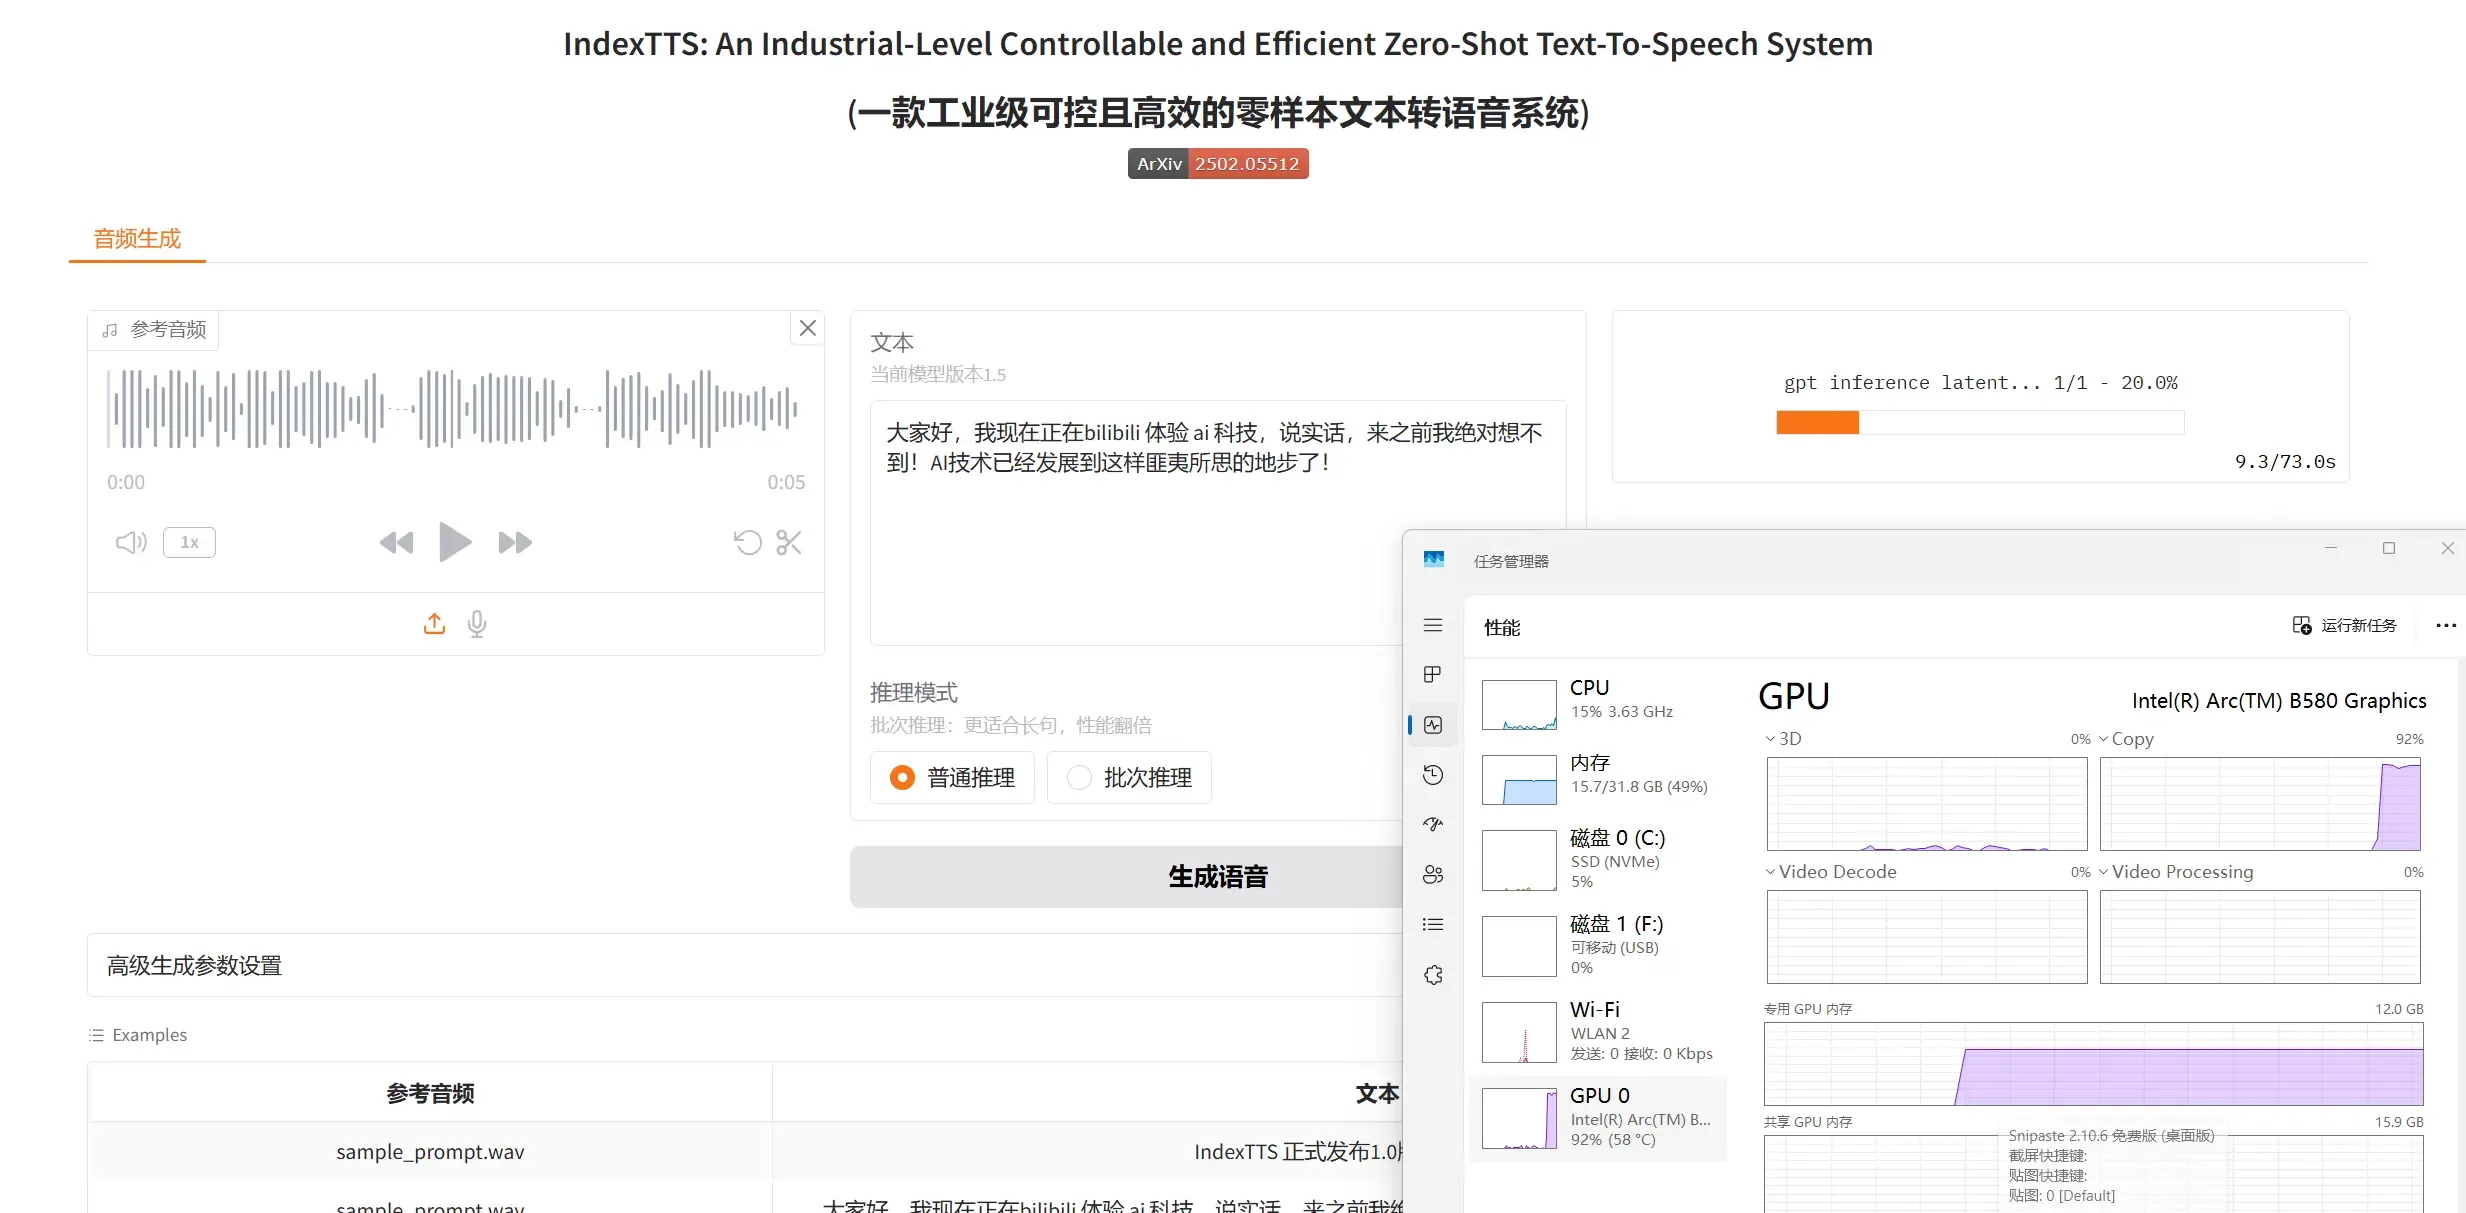Switch to the 音频生成 tab
The height and width of the screenshot is (1213, 2466).
pyautogui.click(x=137, y=239)
